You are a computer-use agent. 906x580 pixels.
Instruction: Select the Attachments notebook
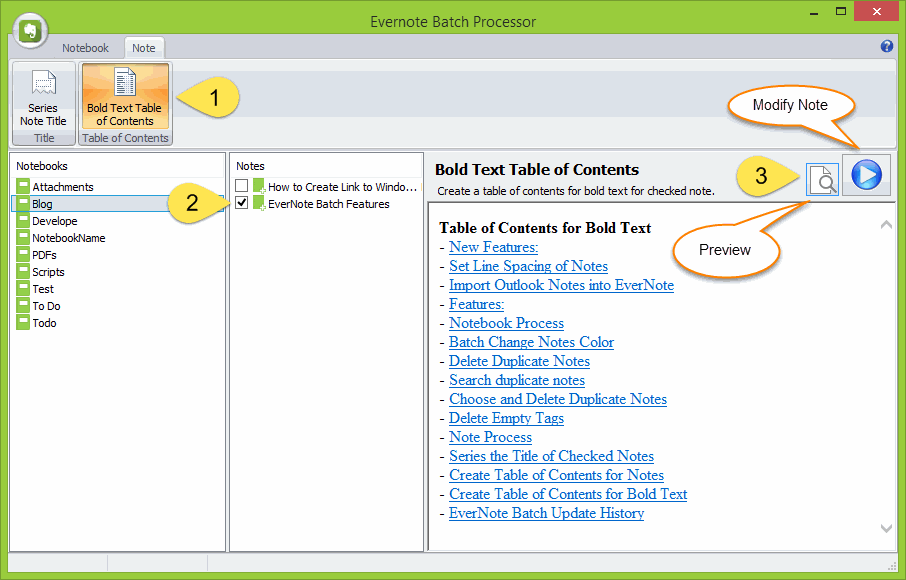click(62, 187)
